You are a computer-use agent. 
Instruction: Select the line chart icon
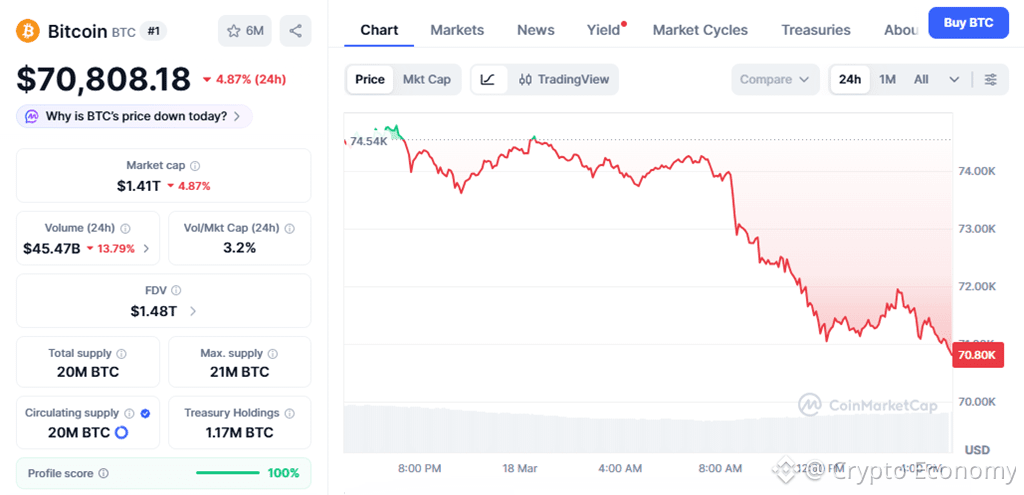(x=487, y=79)
